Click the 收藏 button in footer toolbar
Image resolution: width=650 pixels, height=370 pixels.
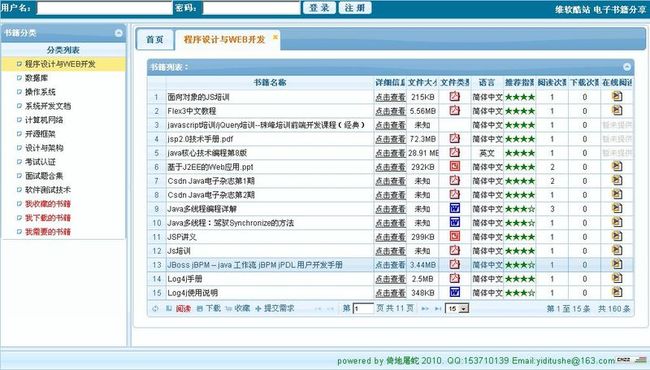click(238, 309)
